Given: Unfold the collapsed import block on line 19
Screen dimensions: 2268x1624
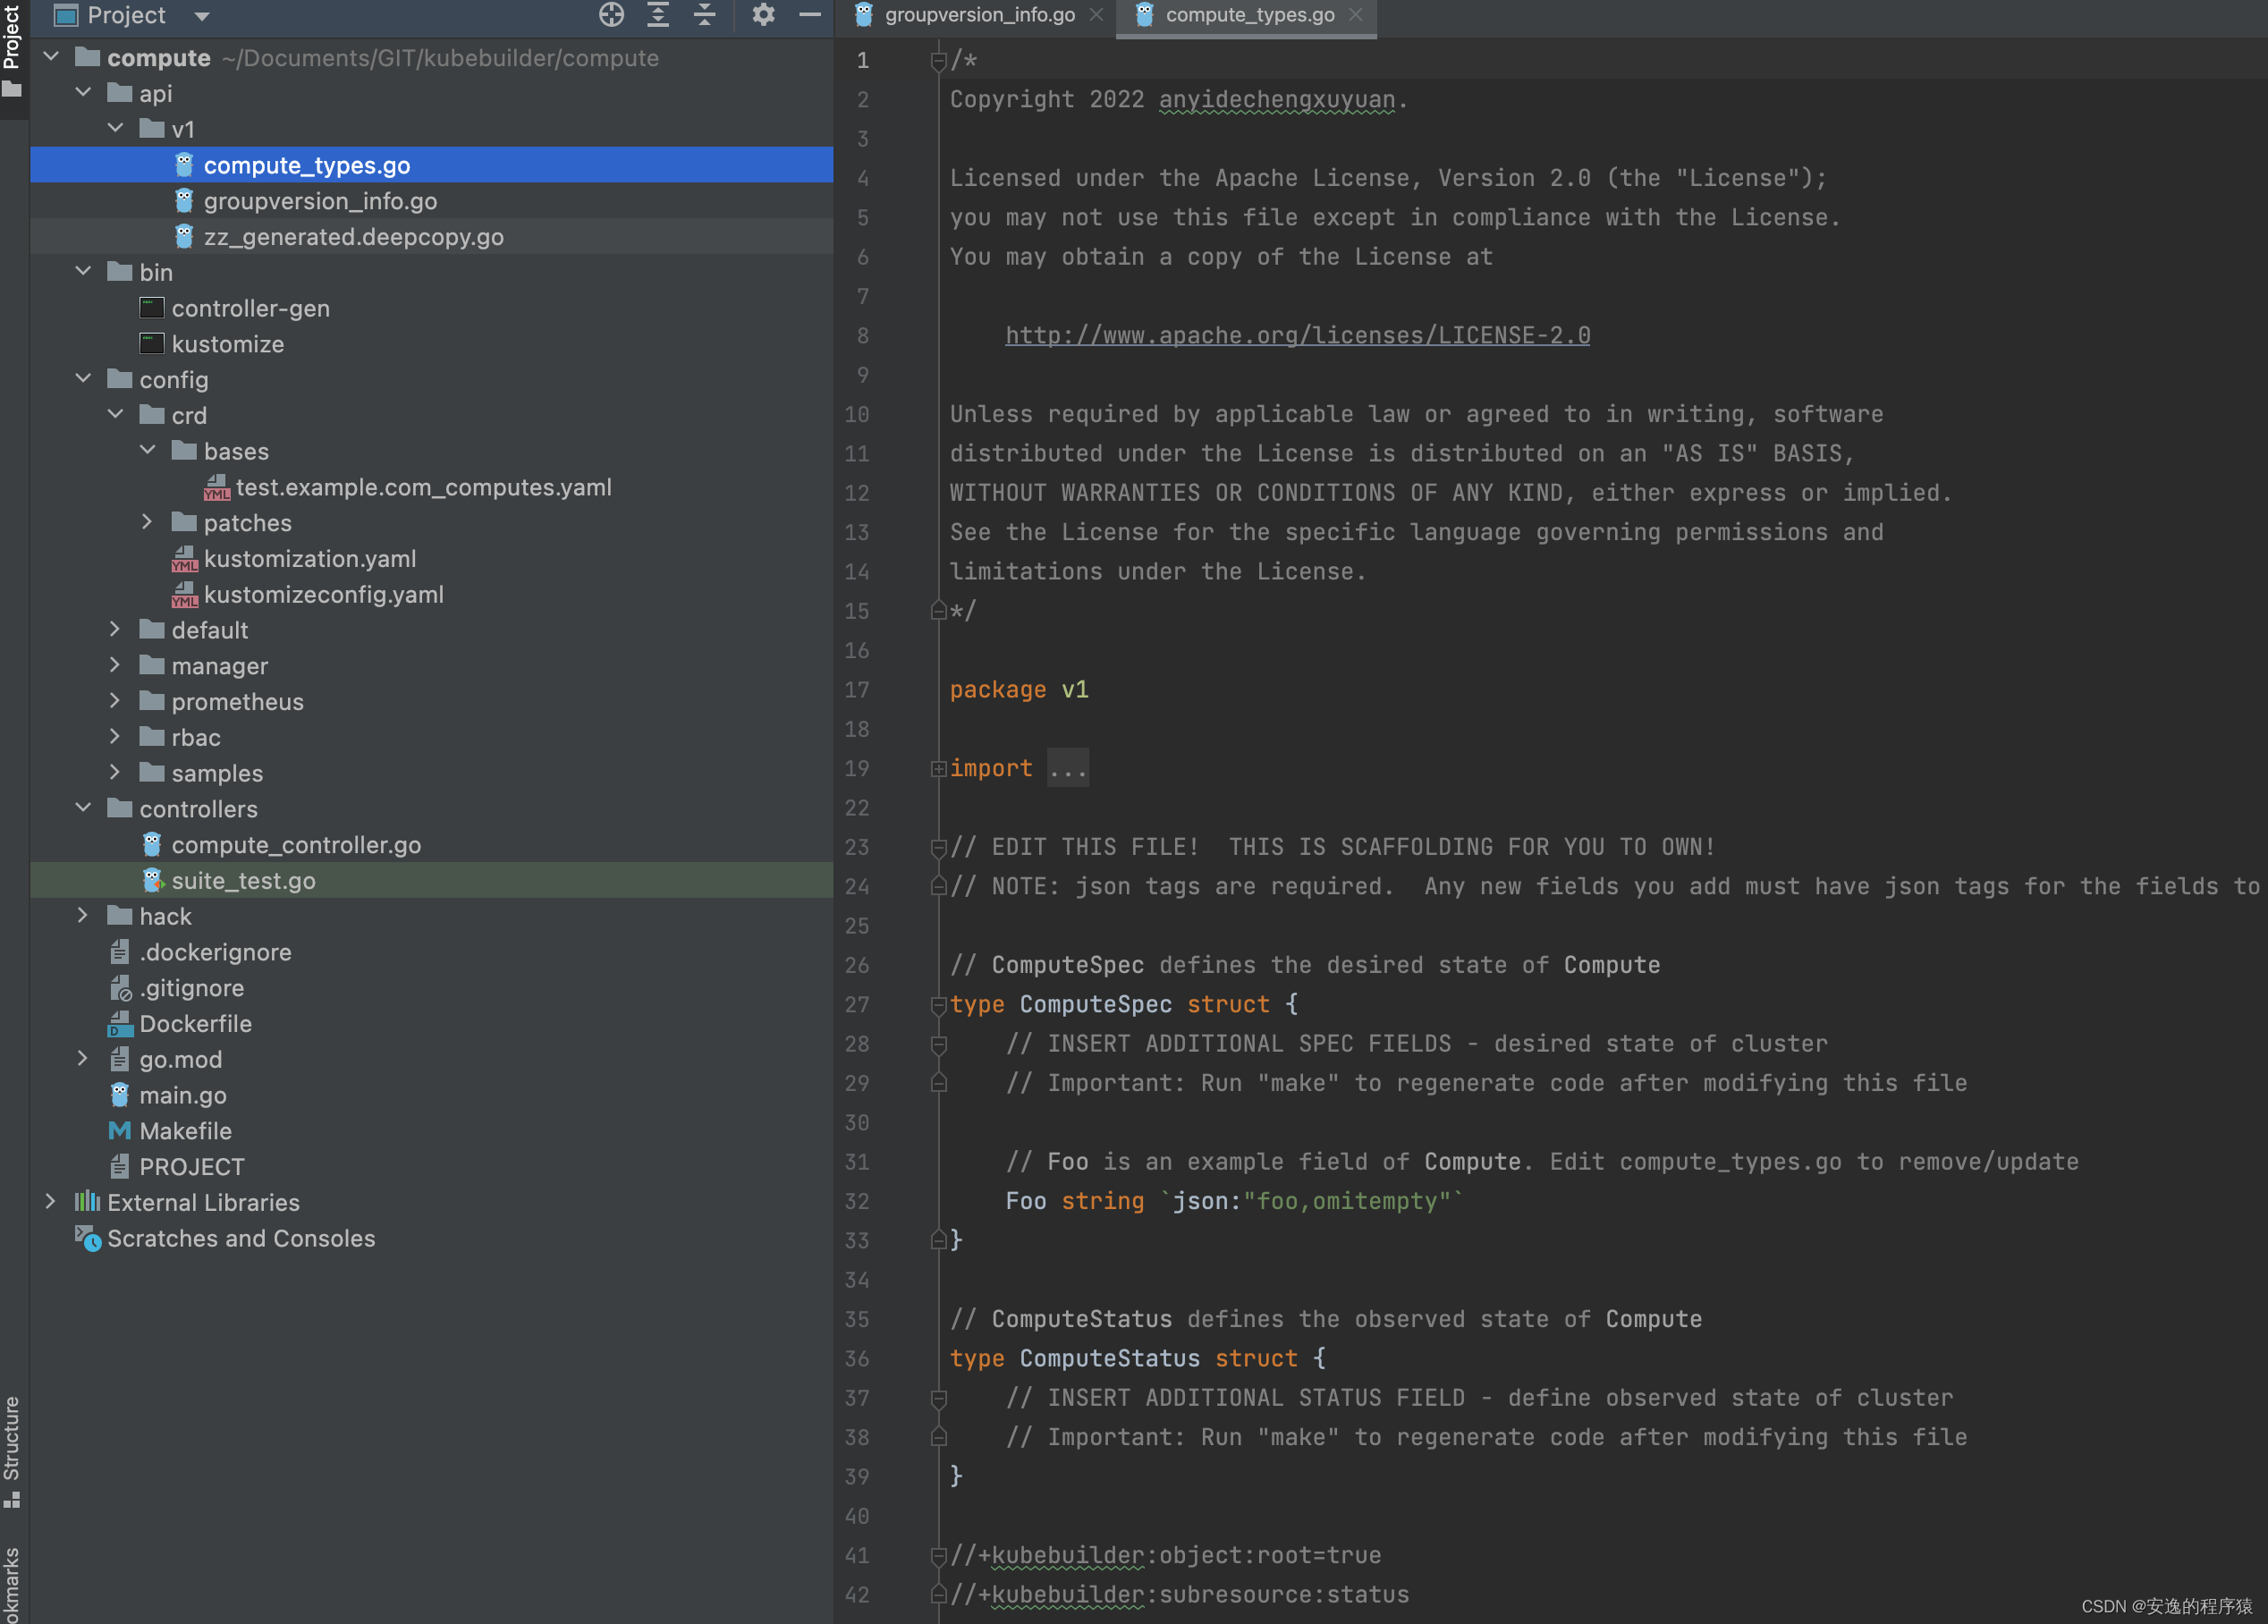Looking at the screenshot, I should point(938,769).
